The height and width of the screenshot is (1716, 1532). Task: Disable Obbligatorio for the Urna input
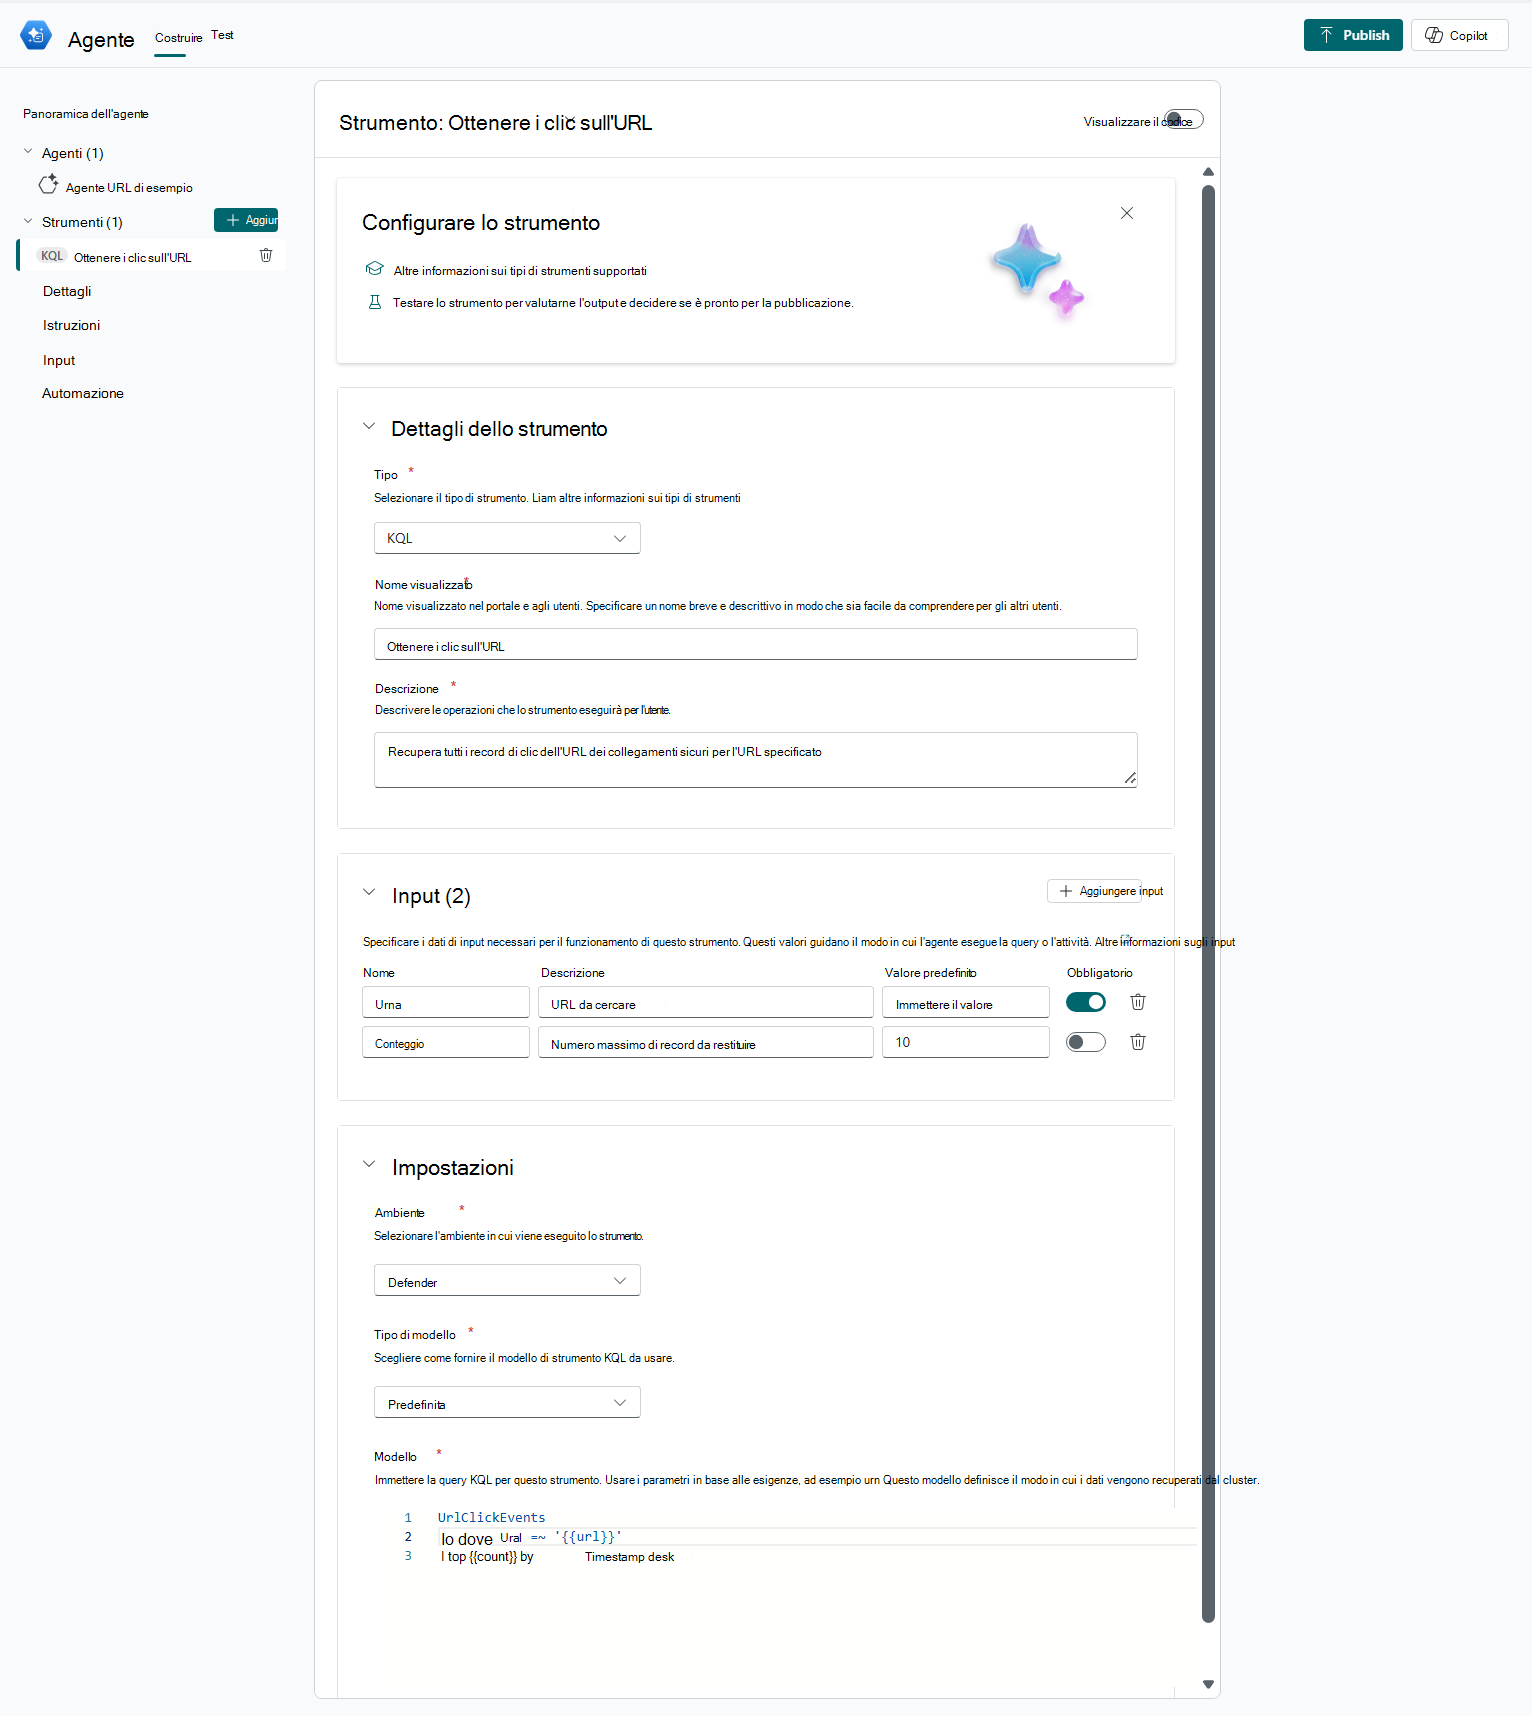click(1086, 1002)
